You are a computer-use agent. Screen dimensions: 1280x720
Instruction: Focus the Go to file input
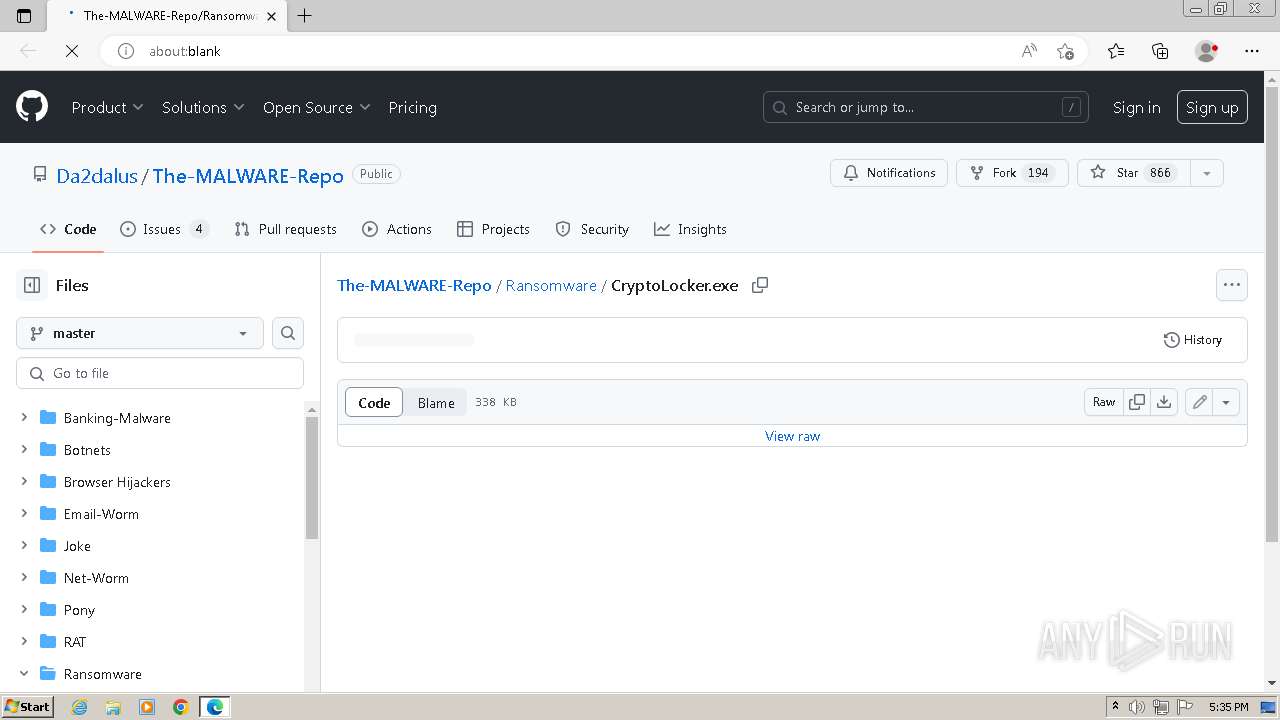(160, 373)
